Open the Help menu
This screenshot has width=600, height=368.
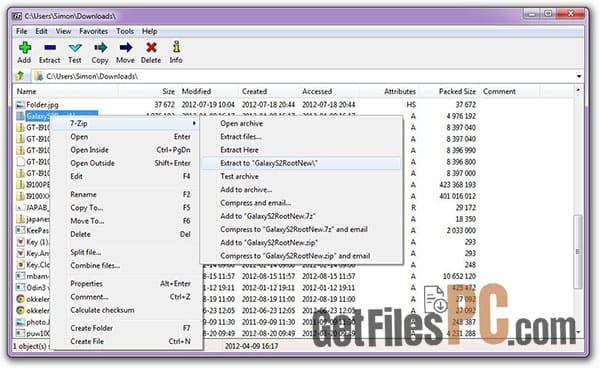point(150,31)
